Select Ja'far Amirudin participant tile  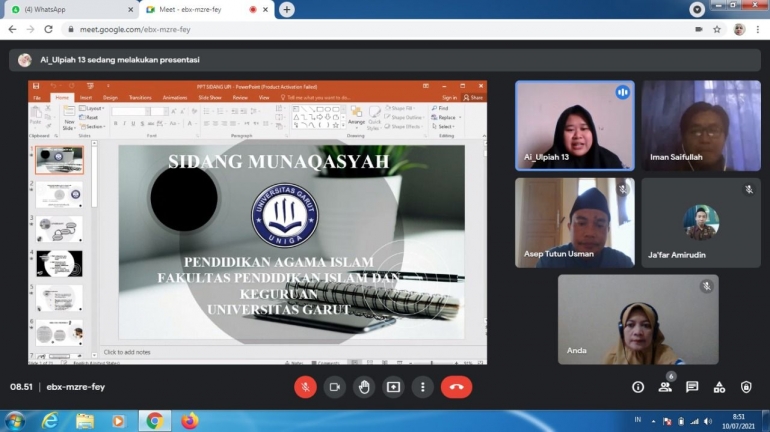click(701, 222)
